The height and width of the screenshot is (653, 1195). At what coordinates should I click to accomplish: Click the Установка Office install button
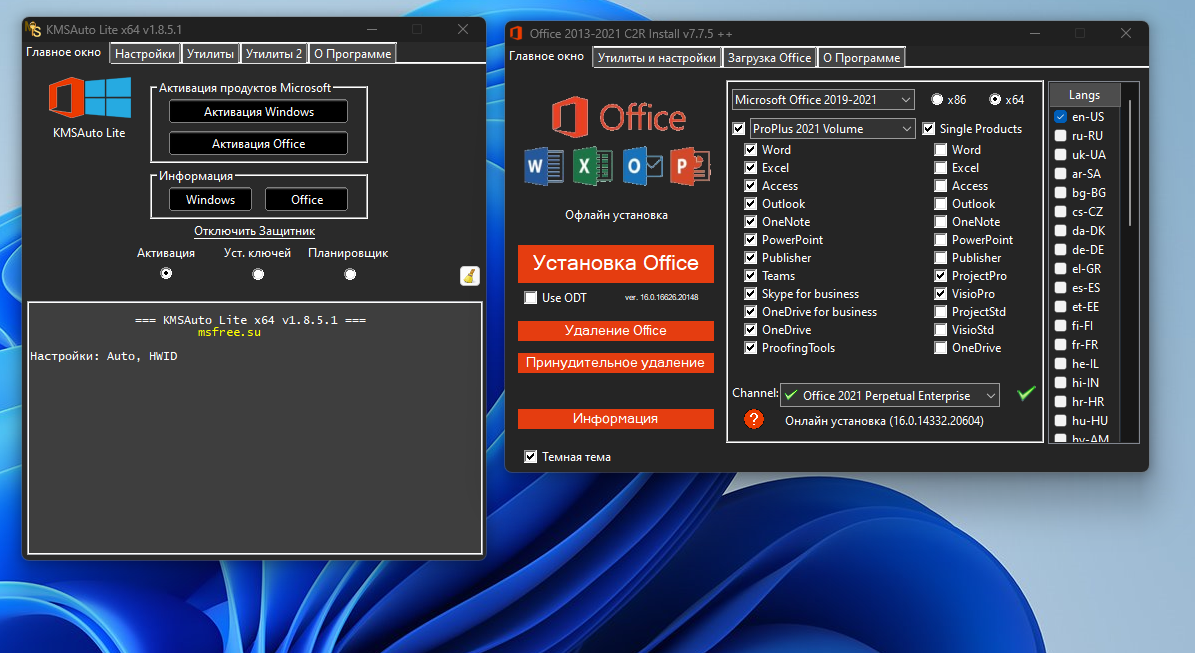pos(616,264)
